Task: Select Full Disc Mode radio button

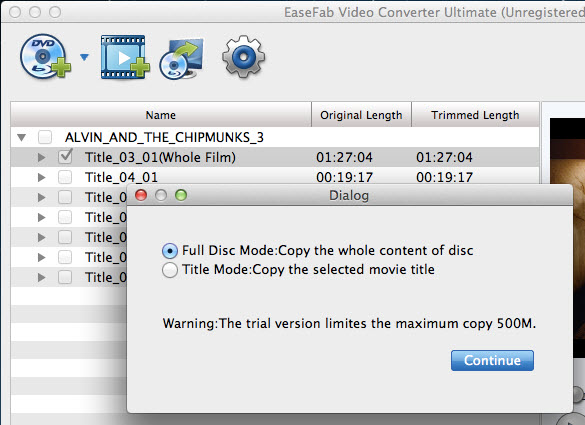Action: (170, 251)
